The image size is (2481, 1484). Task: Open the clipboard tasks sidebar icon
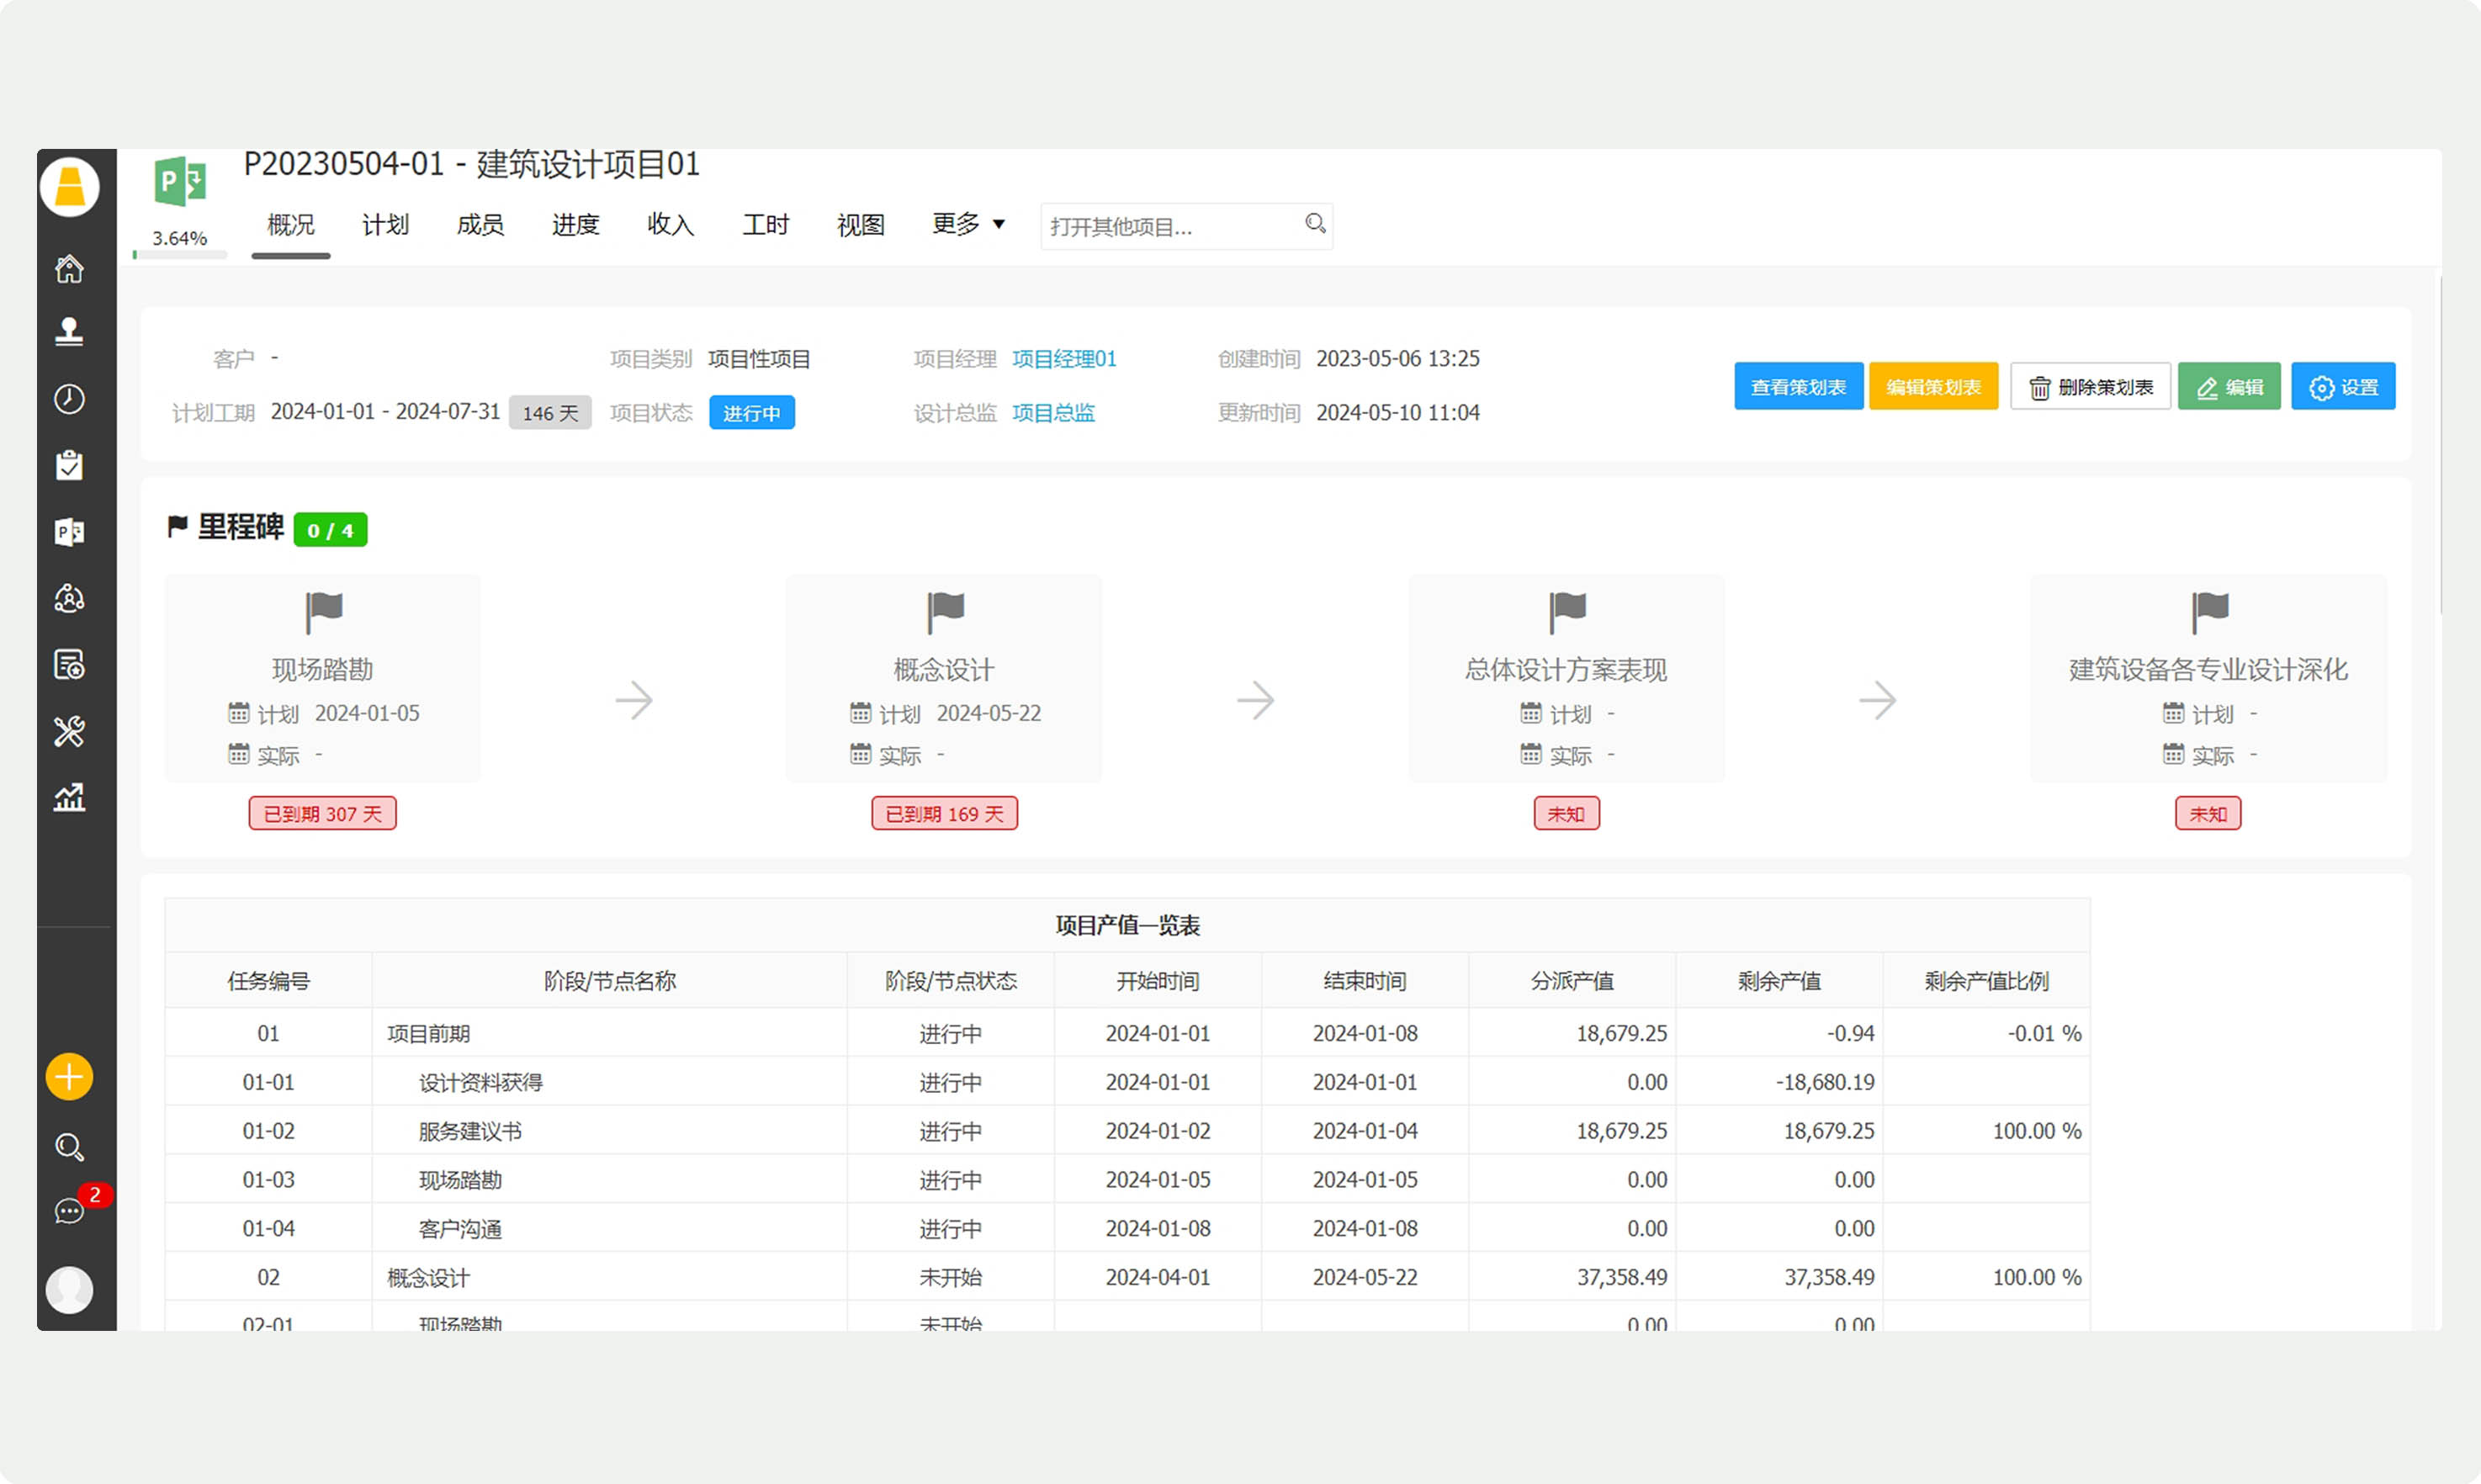(69, 465)
